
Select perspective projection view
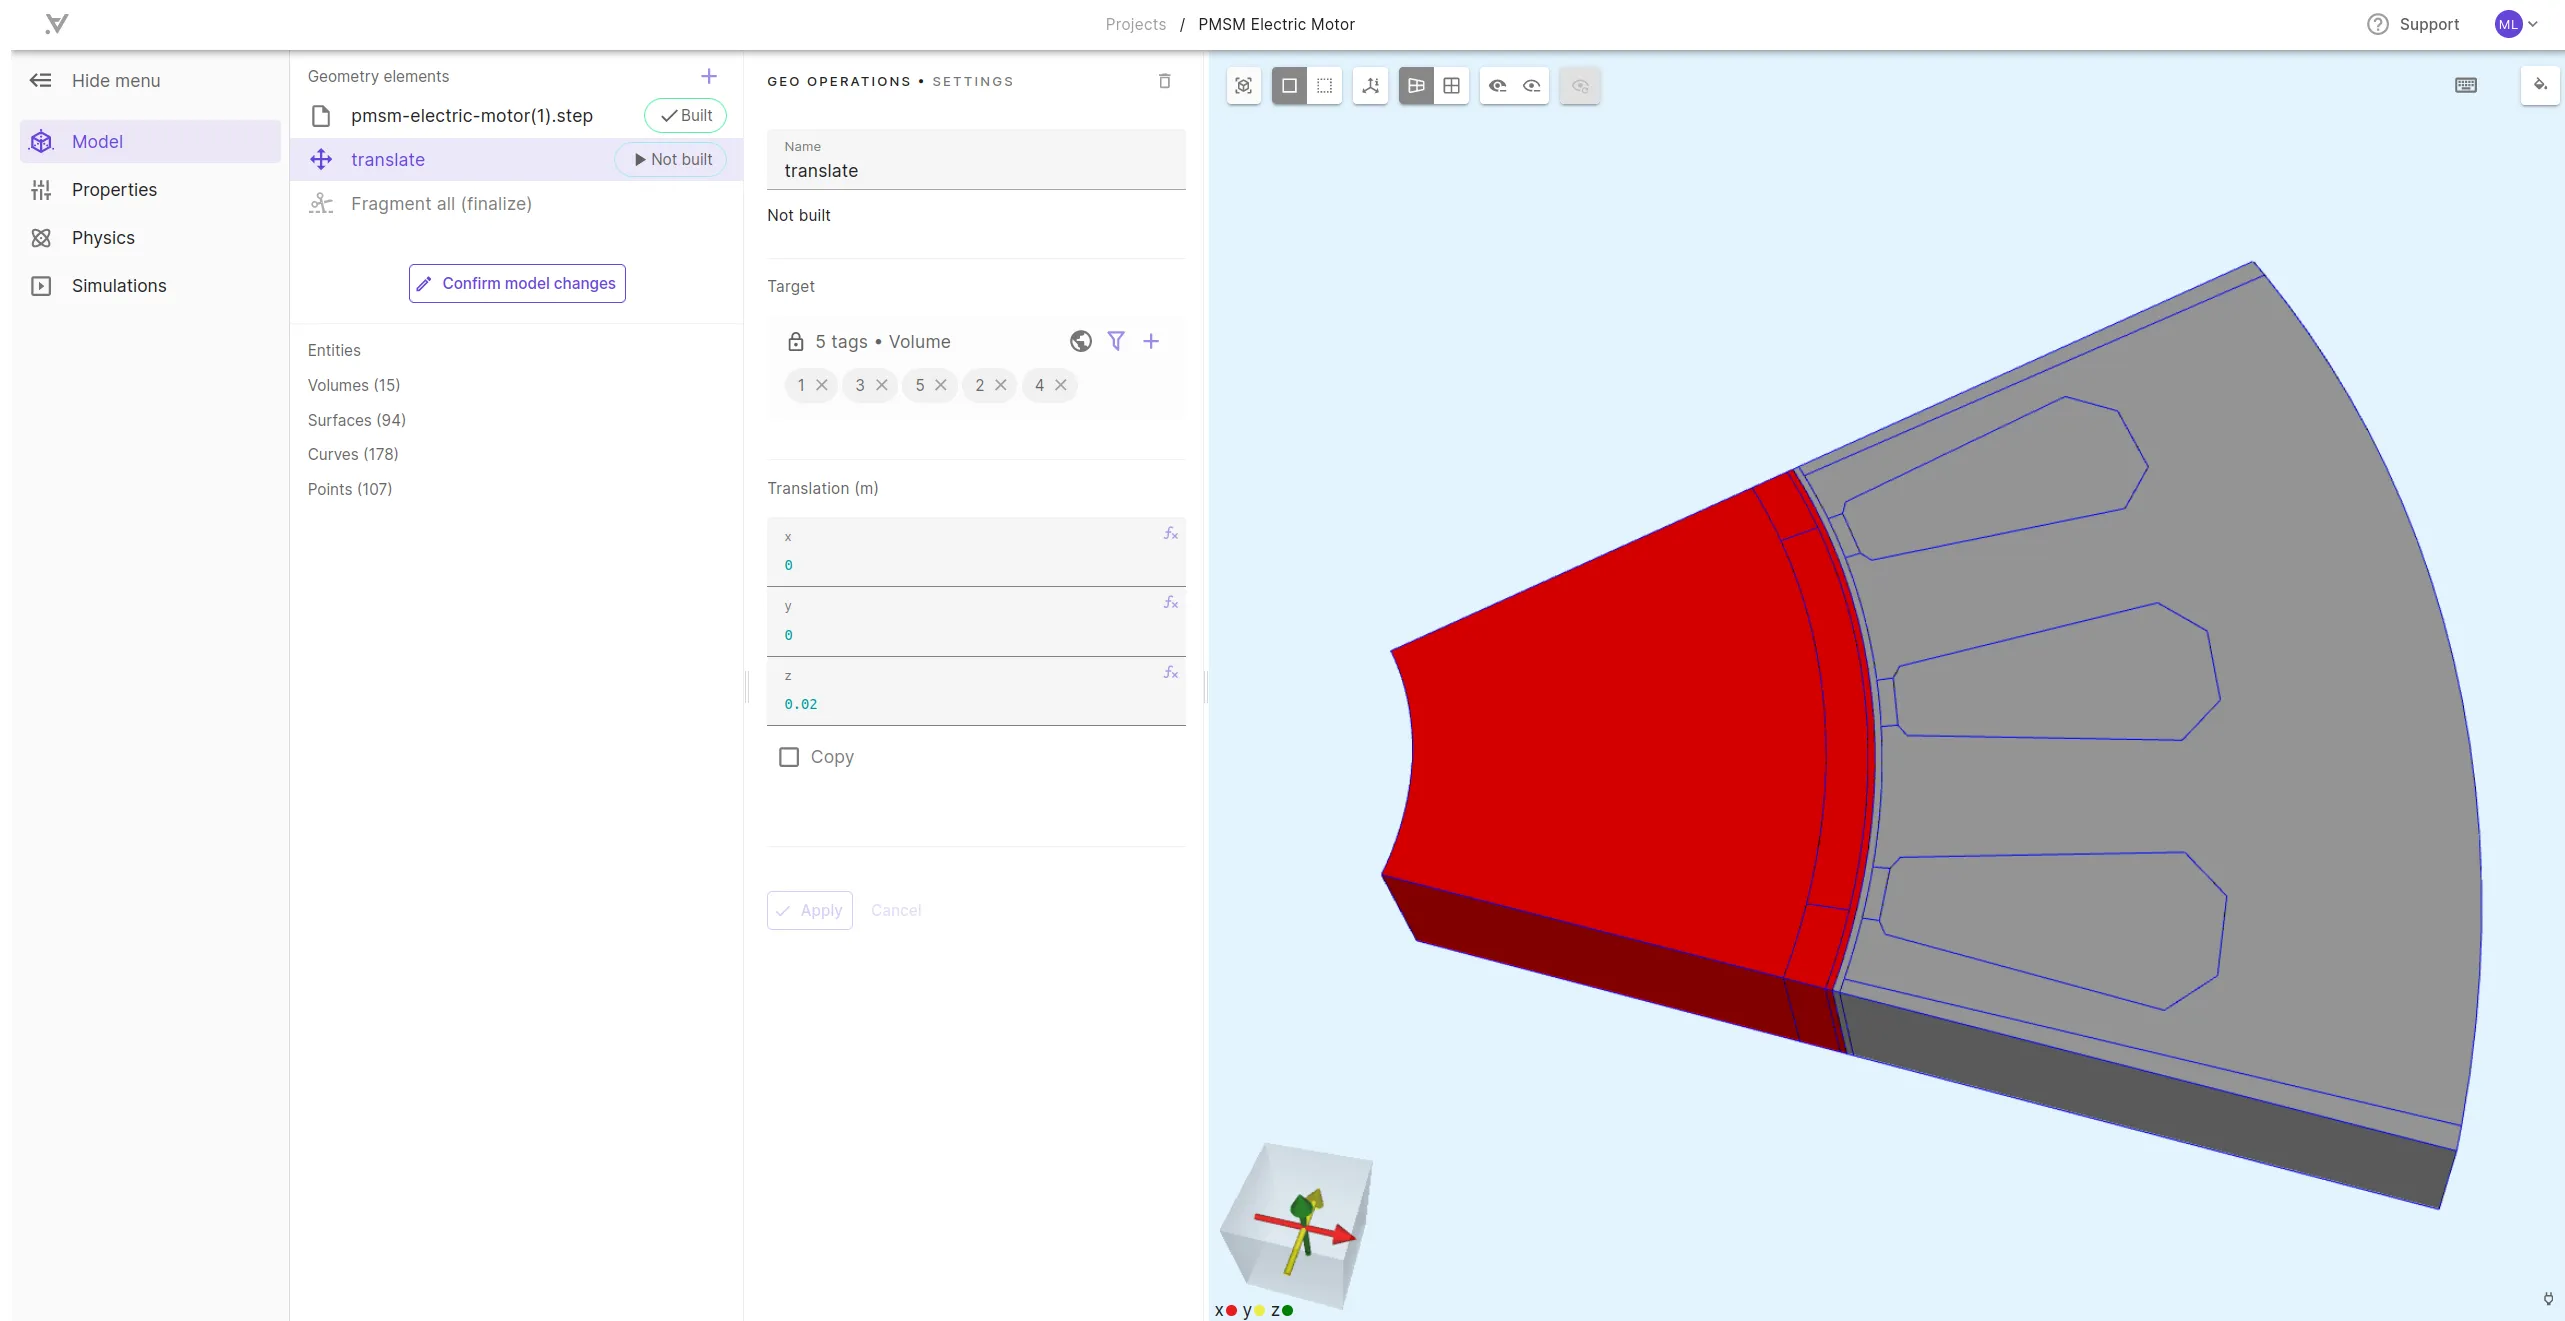pos(1417,86)
